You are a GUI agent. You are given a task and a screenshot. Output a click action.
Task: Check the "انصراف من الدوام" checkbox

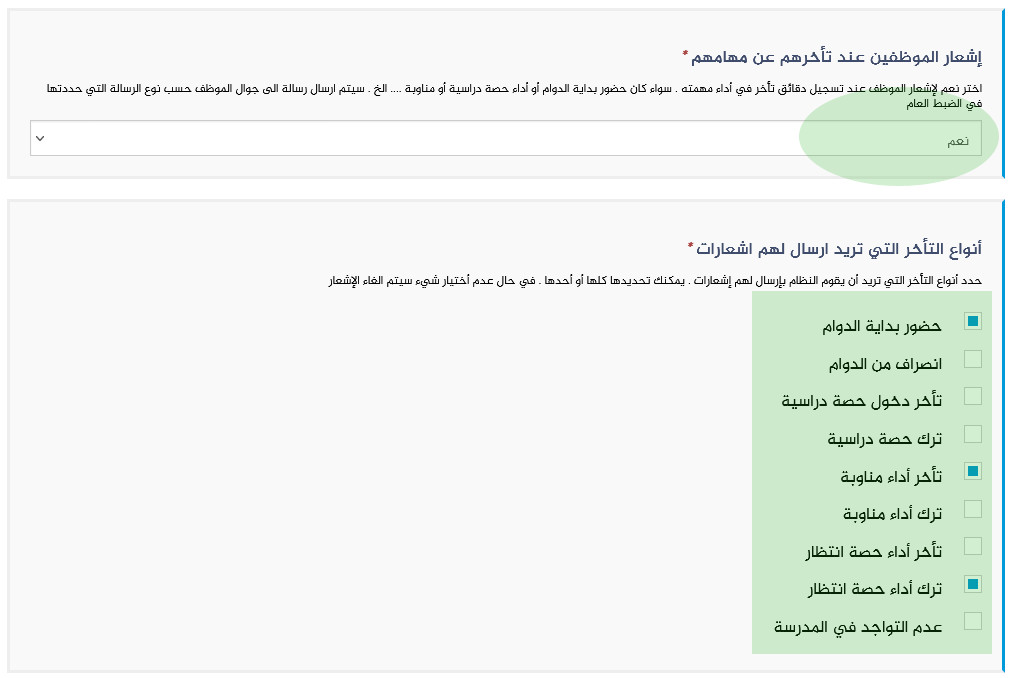coord(972,359)
